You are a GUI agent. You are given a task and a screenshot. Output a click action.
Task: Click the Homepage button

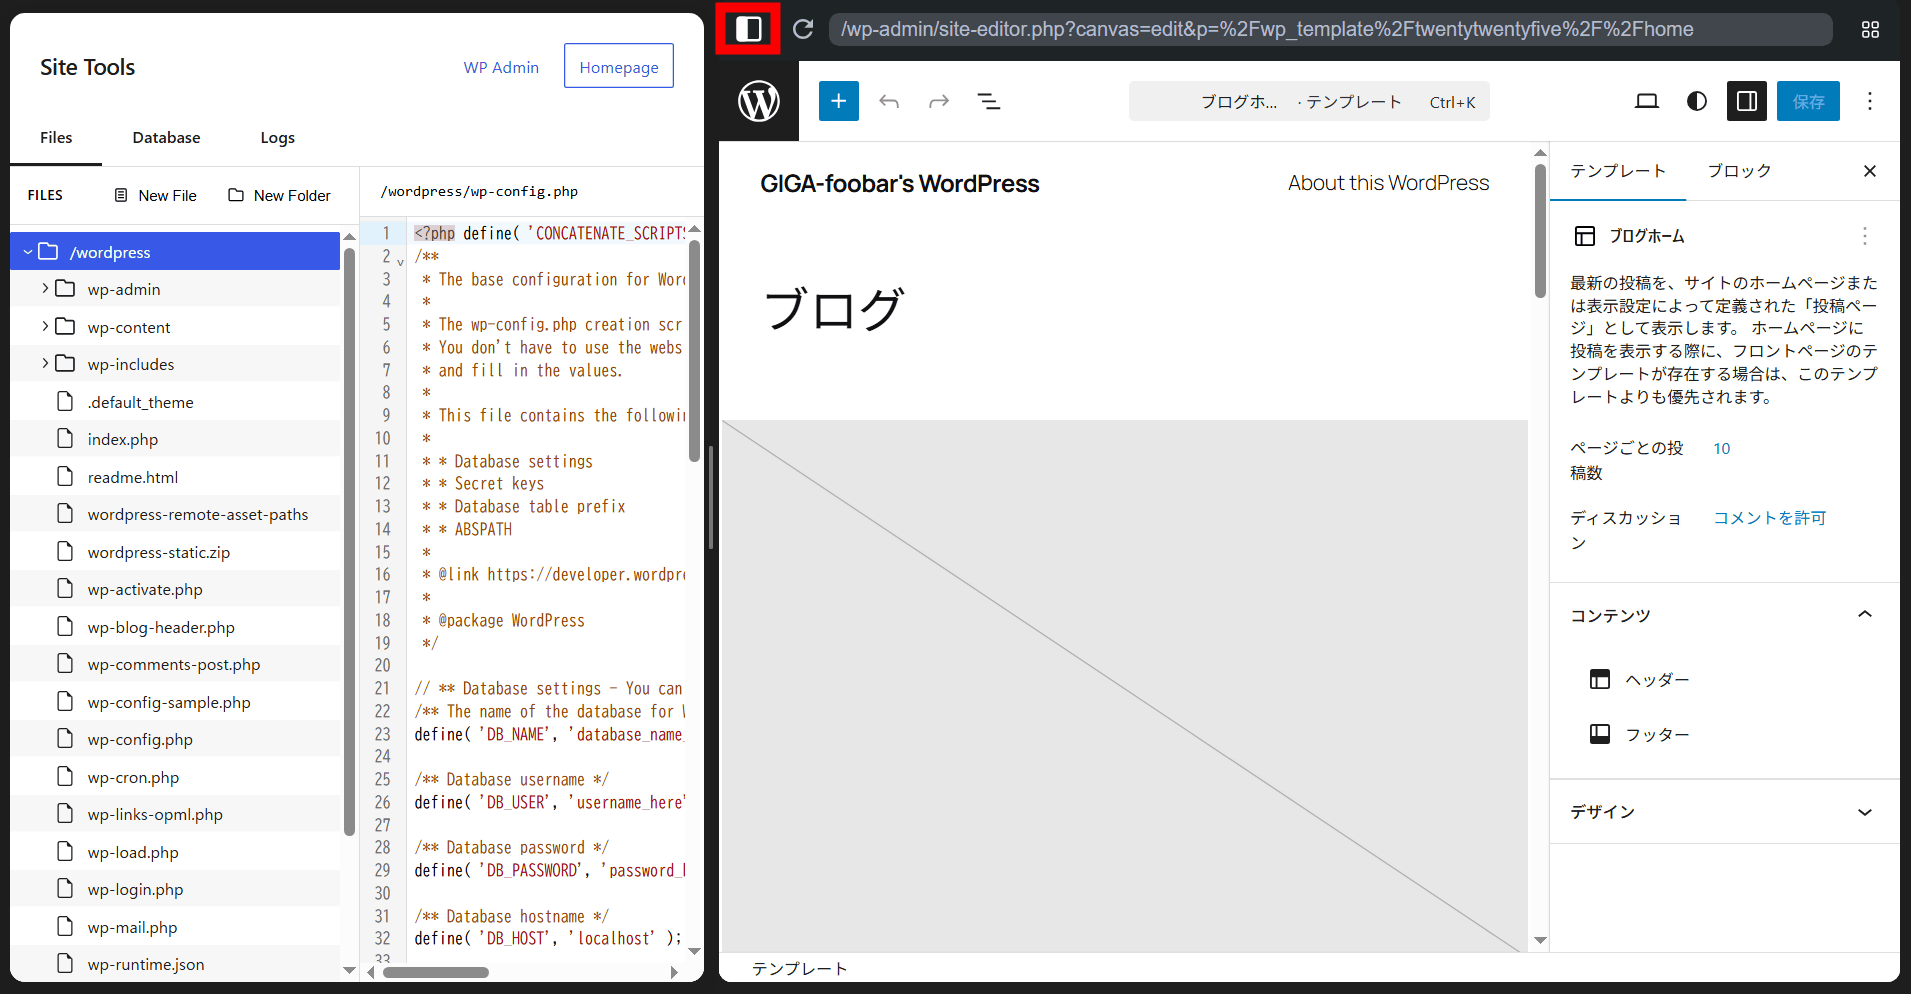pyautogui.click(x=618, y=67)
